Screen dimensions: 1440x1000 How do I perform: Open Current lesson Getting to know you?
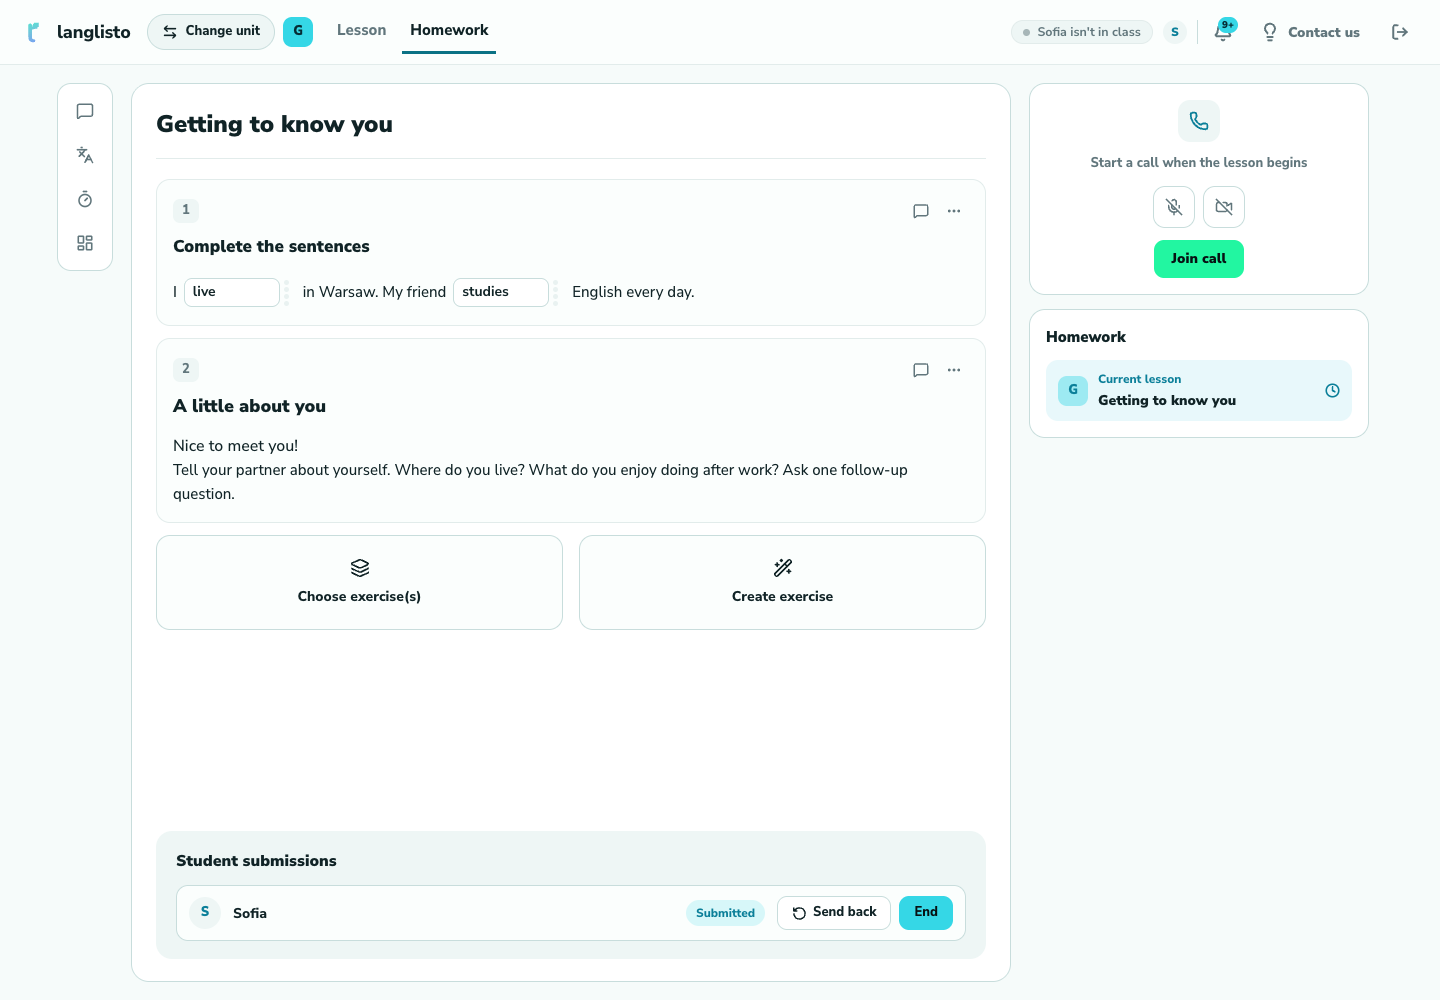click(x=1199, y=390)
